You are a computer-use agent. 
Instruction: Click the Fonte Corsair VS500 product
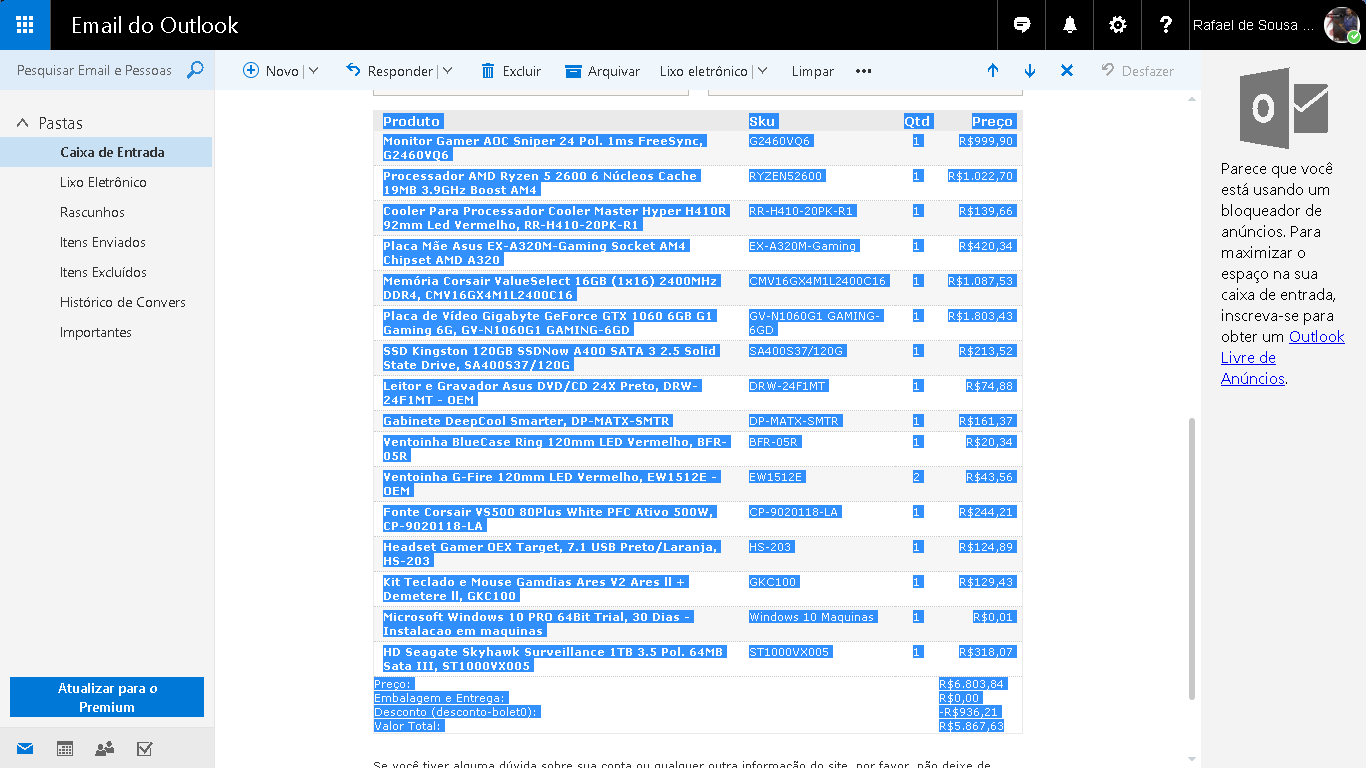(x=549, y=519)
